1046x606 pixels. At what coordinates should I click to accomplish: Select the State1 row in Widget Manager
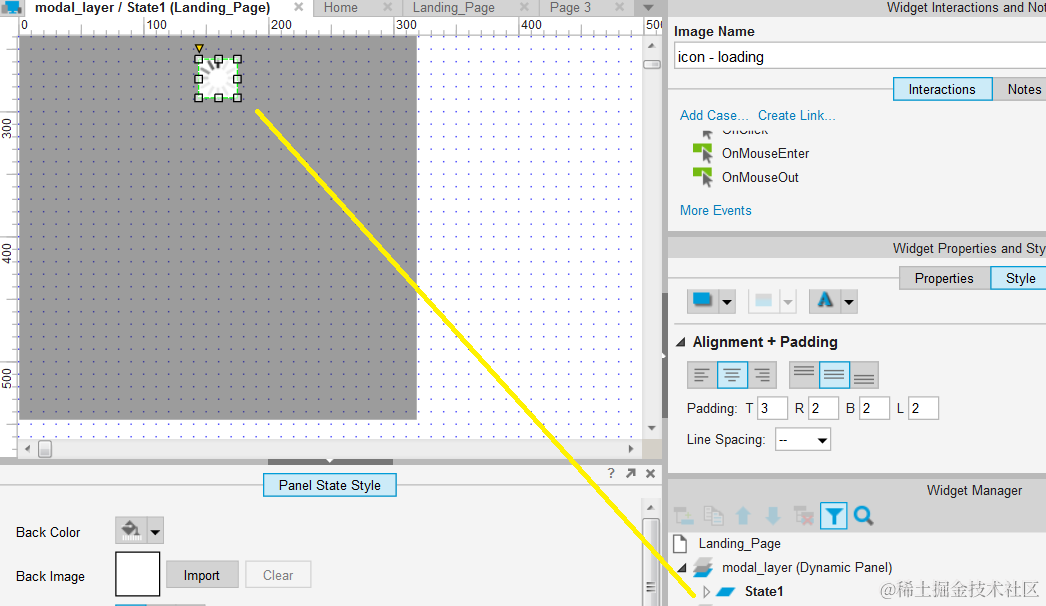click(857, 591)
